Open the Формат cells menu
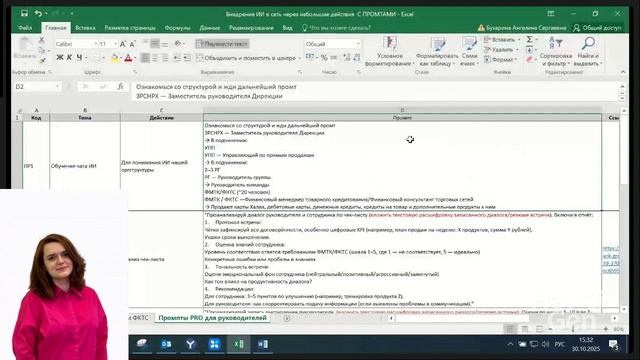The image size is (640, 360). [x=500, y=60]
